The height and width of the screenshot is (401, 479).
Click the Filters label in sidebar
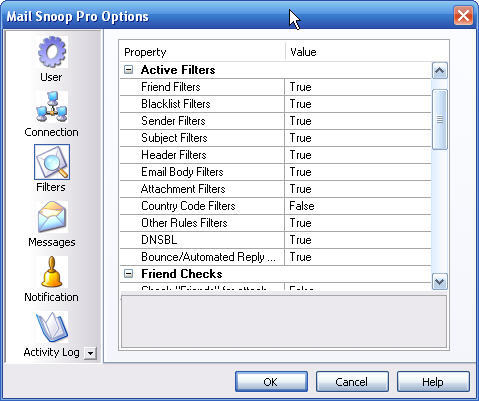pyautogui.click(x=51, y=187)
